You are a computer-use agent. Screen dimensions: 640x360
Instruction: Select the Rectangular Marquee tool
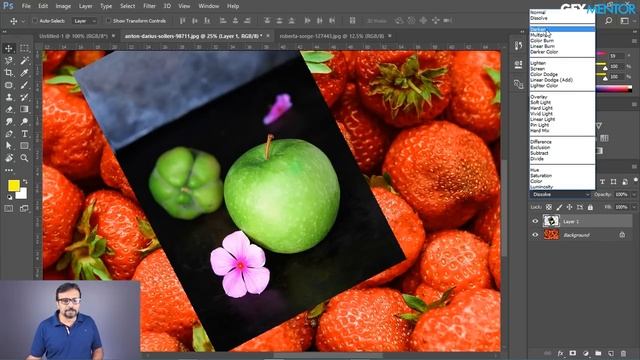coord(24,49)
